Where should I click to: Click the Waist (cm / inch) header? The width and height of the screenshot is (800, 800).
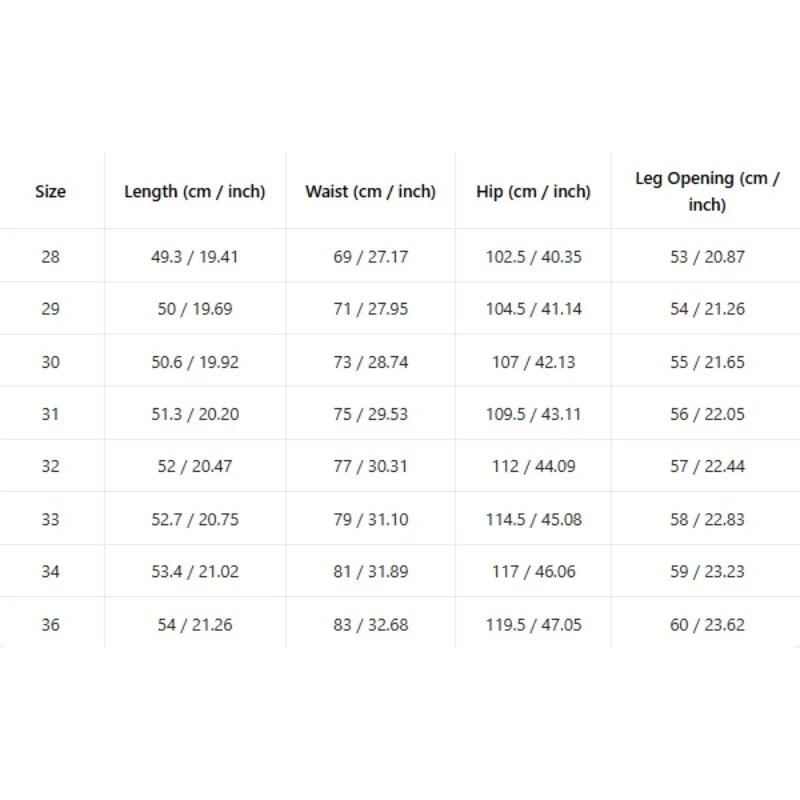(370, 191)
